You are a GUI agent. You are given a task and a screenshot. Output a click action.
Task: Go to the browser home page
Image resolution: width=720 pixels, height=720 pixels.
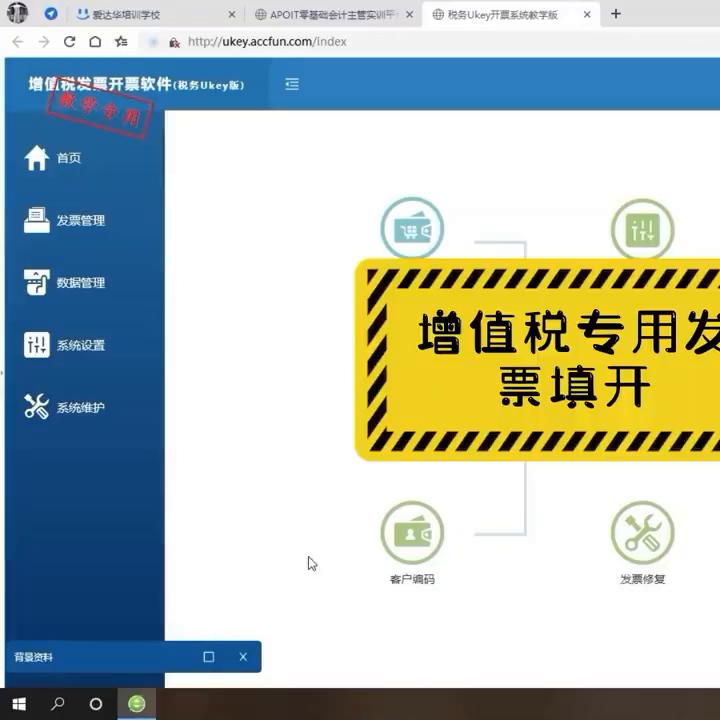coord(95,42)
